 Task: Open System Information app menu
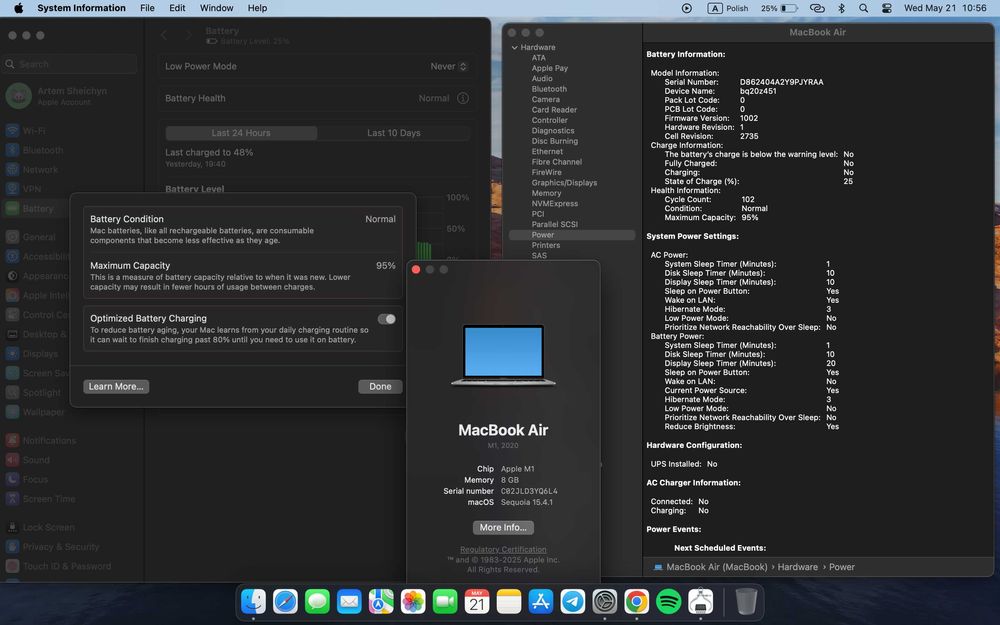tap(81, 8)
